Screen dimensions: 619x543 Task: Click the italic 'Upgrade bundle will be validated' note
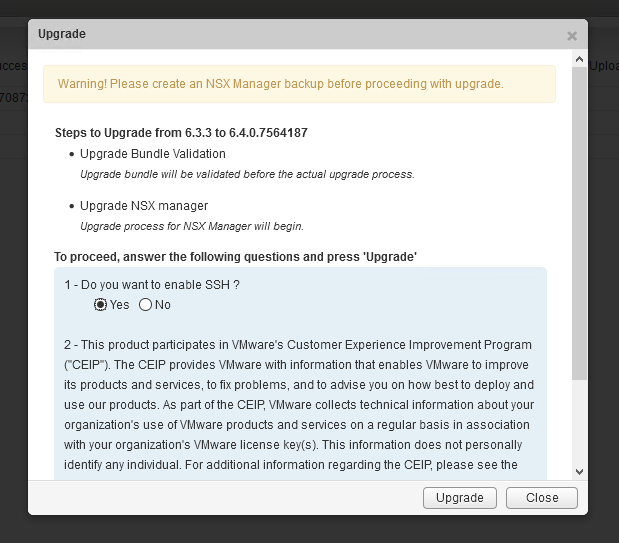[x=247, y=174]
